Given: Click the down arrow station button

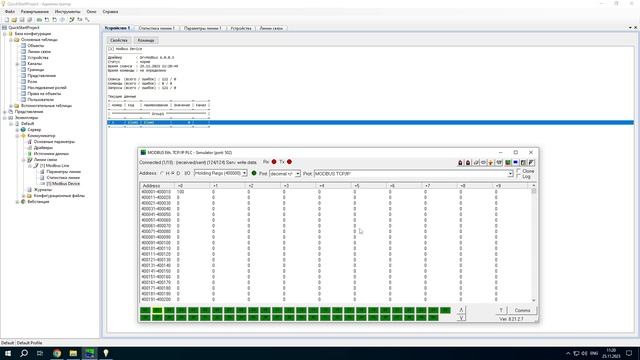Looking at the screenshot, I should pyautogui.click(x=461, y=318).
